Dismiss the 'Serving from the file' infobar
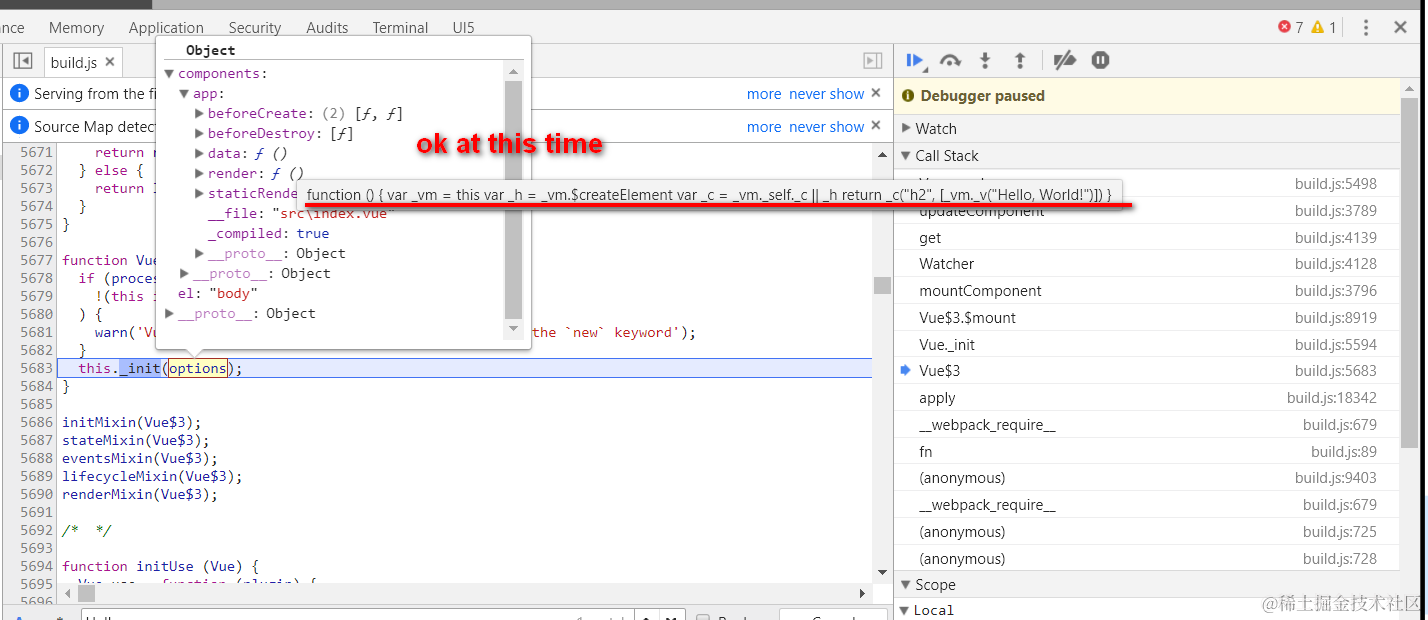1428x620 pixels. click(x=876, y=93)
